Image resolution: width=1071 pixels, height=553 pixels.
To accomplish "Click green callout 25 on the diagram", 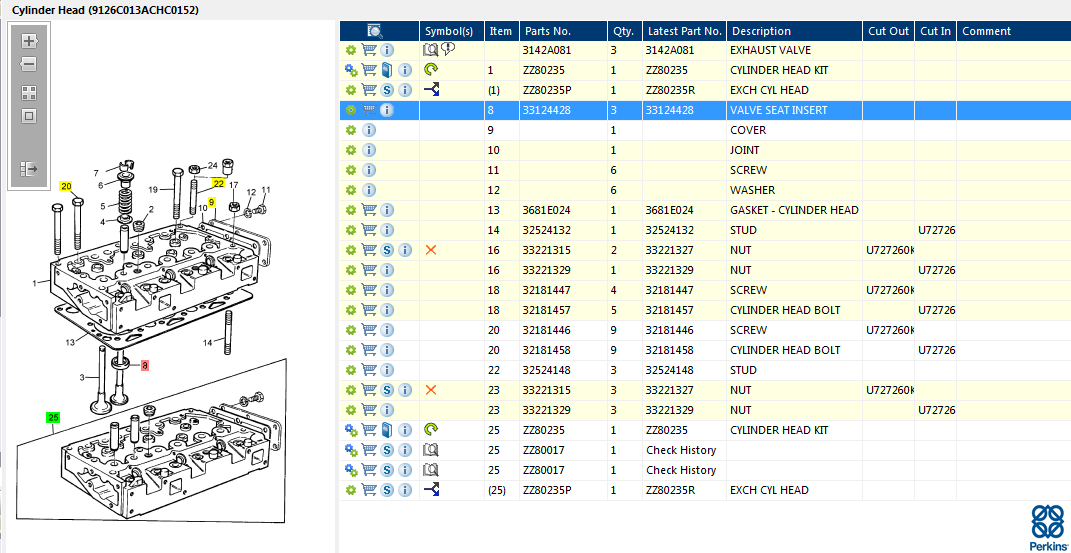I will point(53,417).
